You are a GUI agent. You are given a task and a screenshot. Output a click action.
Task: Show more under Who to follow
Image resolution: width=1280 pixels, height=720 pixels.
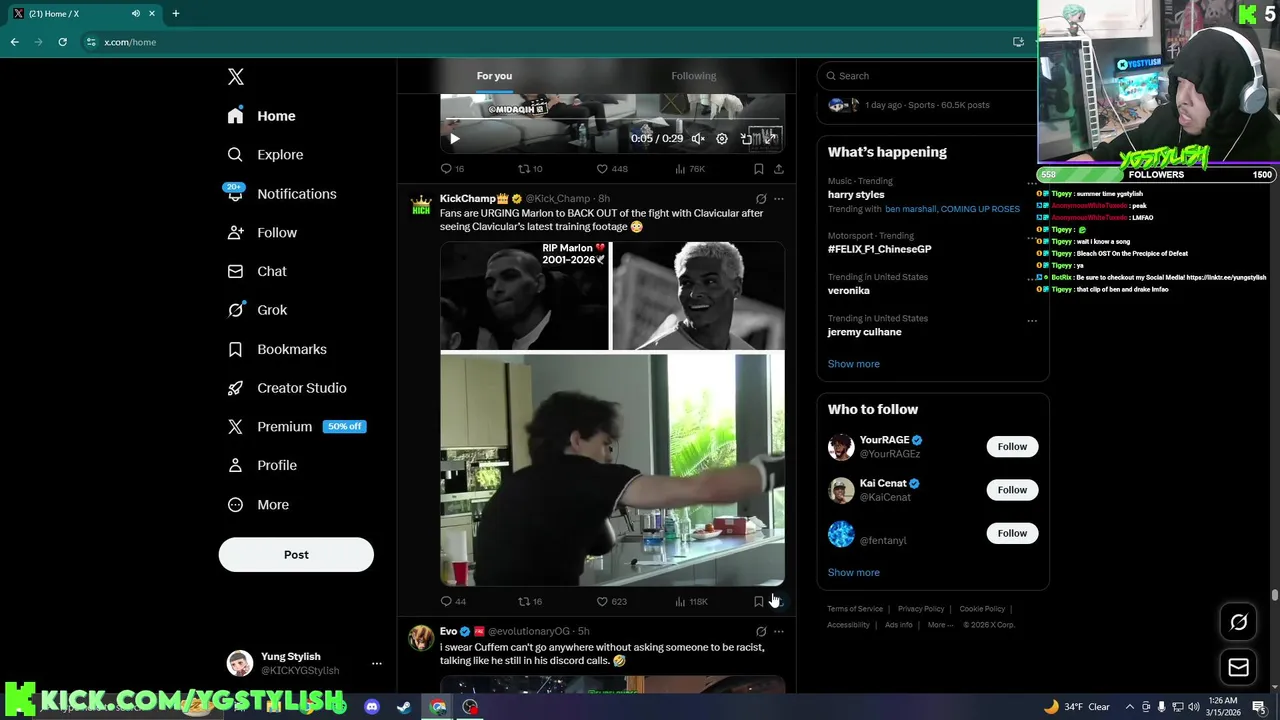click(853, 573)
